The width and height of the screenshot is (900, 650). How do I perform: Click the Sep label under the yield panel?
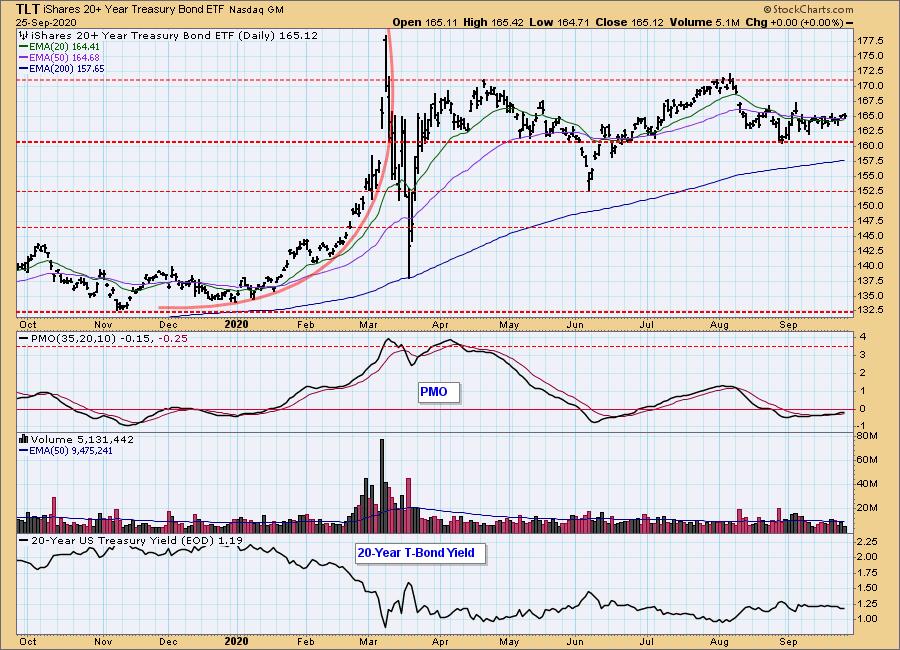(789, 642)
